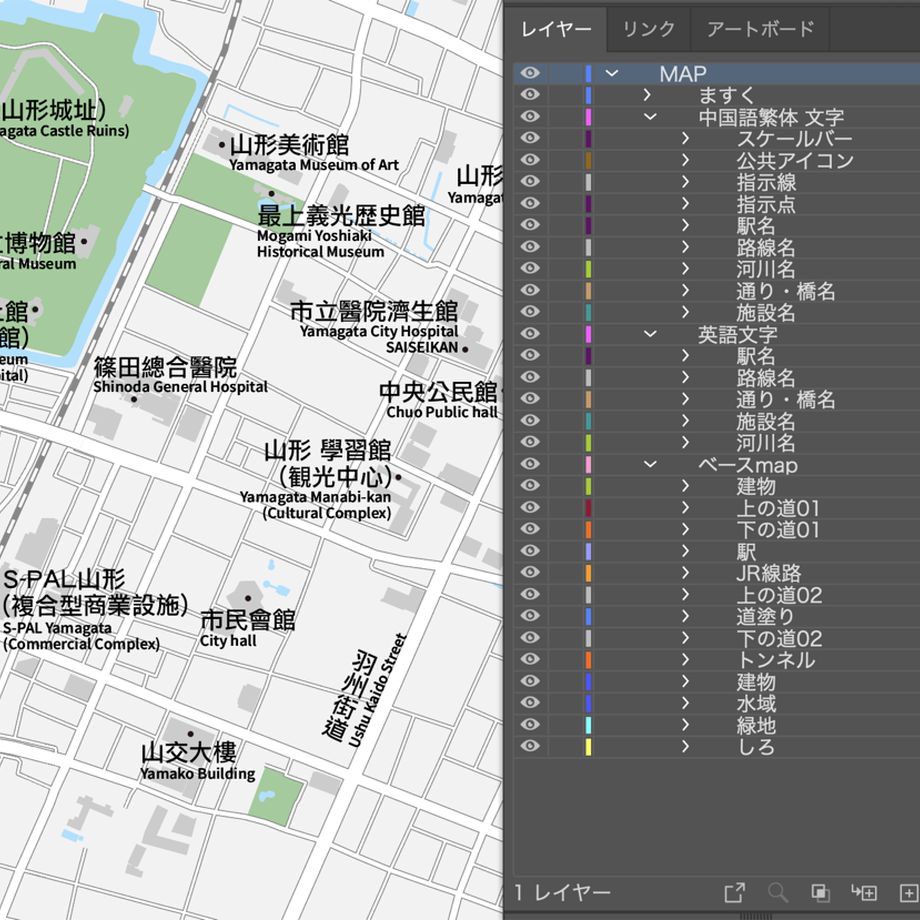Click the create new layer icon at the panel edge

pyautogui.click(x=910, y=892)
